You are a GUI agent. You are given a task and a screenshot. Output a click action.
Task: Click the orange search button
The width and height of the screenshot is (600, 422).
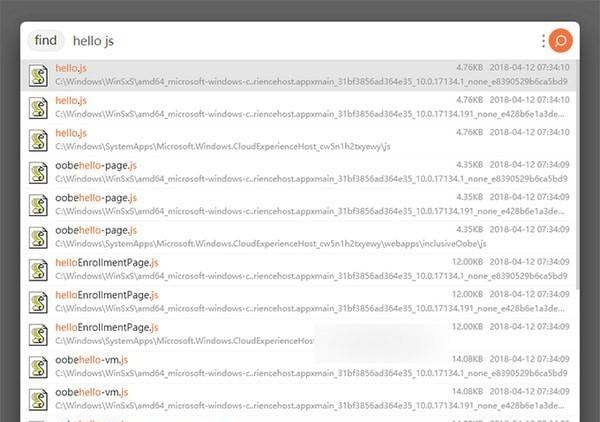click(x=561, y=40)
